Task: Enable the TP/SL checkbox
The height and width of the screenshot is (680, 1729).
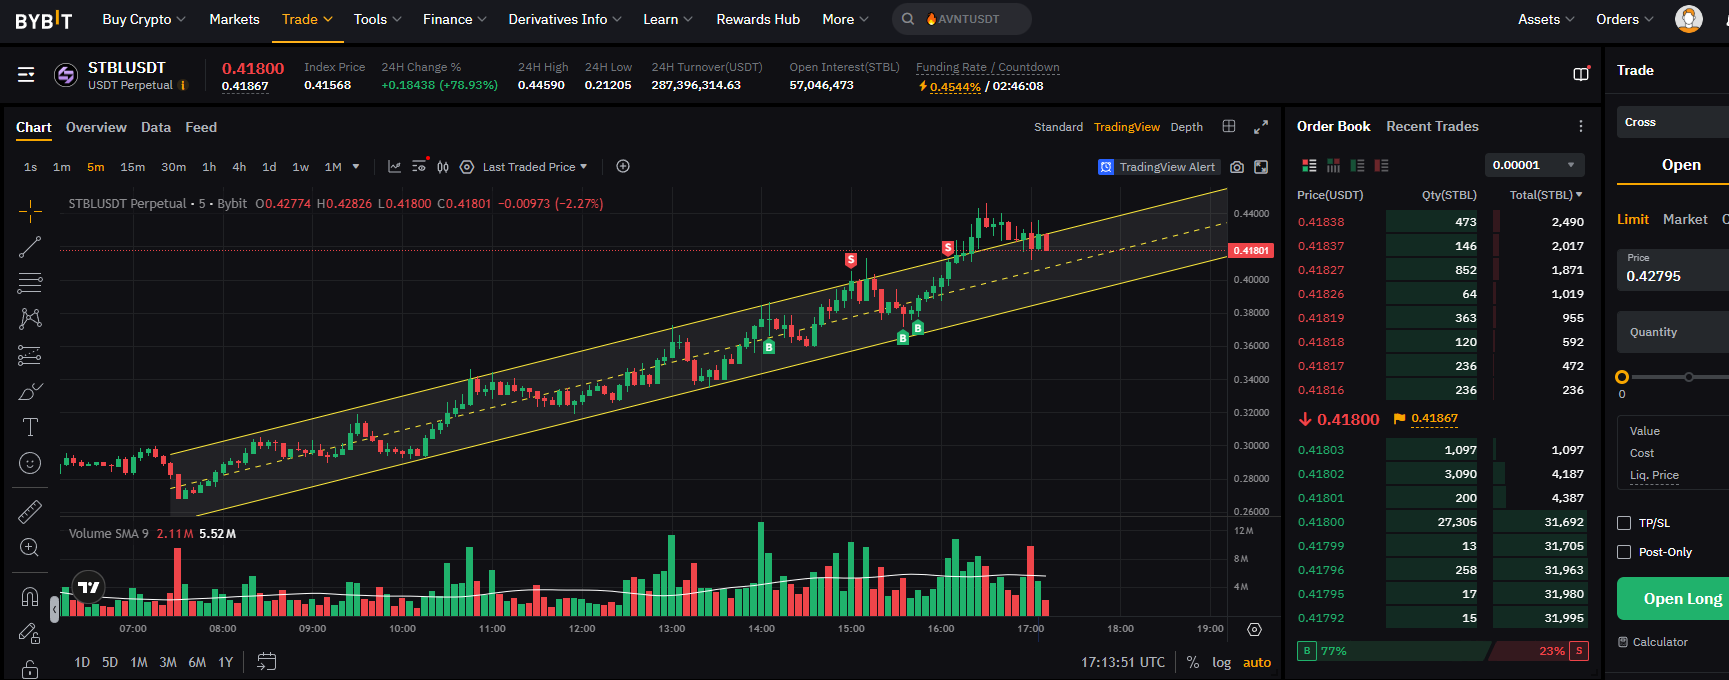Action: pos(1624,523)
